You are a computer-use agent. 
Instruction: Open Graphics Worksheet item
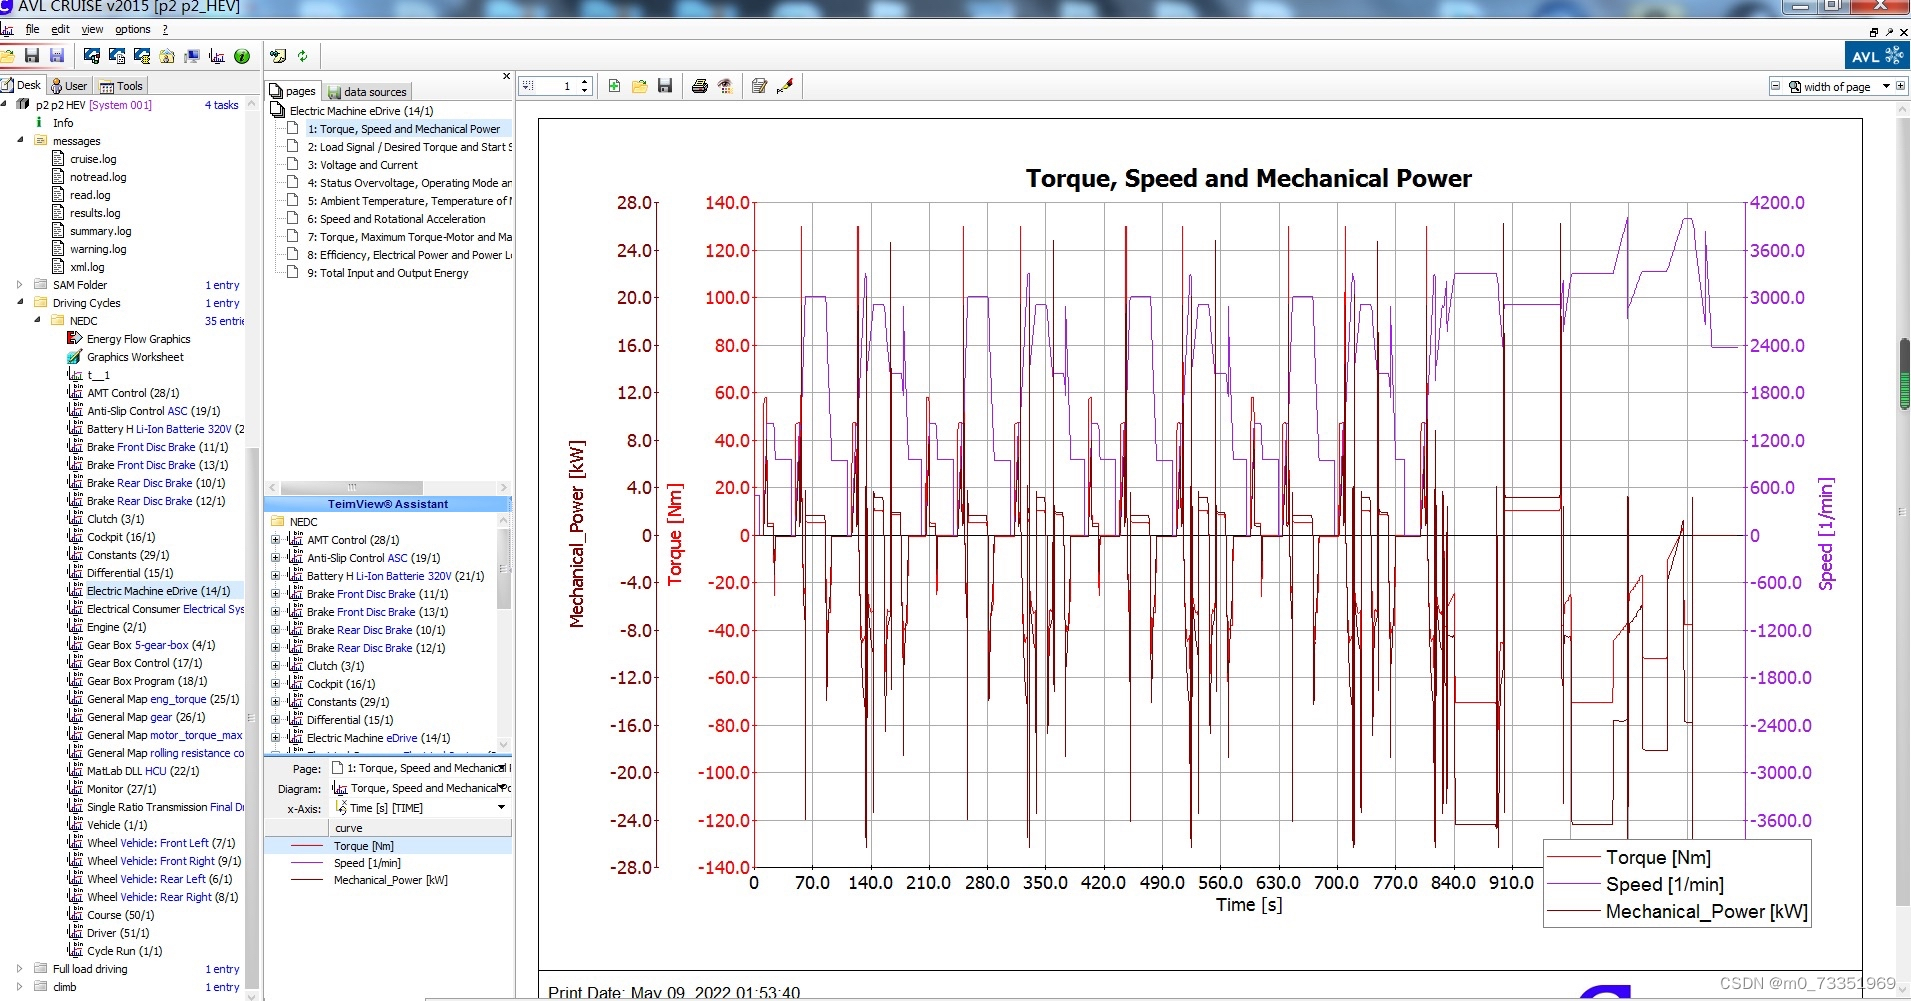[135, 357]
